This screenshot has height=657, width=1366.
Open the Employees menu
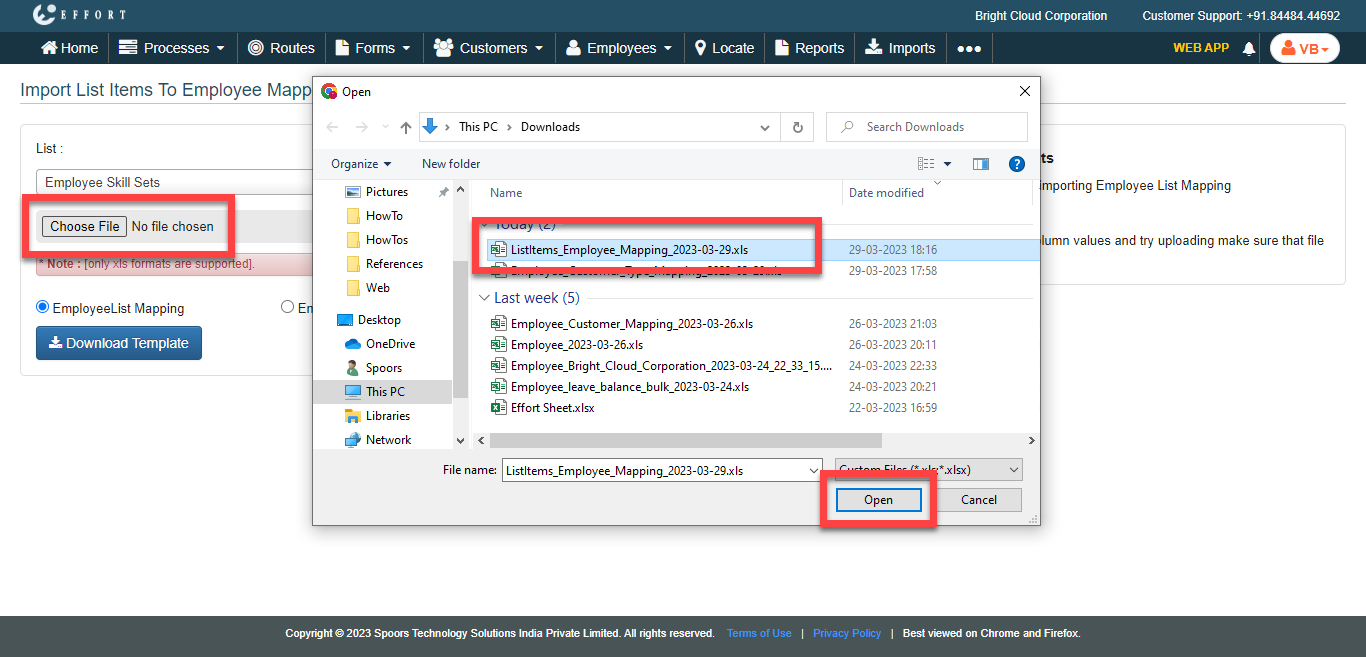pos(620,48)
